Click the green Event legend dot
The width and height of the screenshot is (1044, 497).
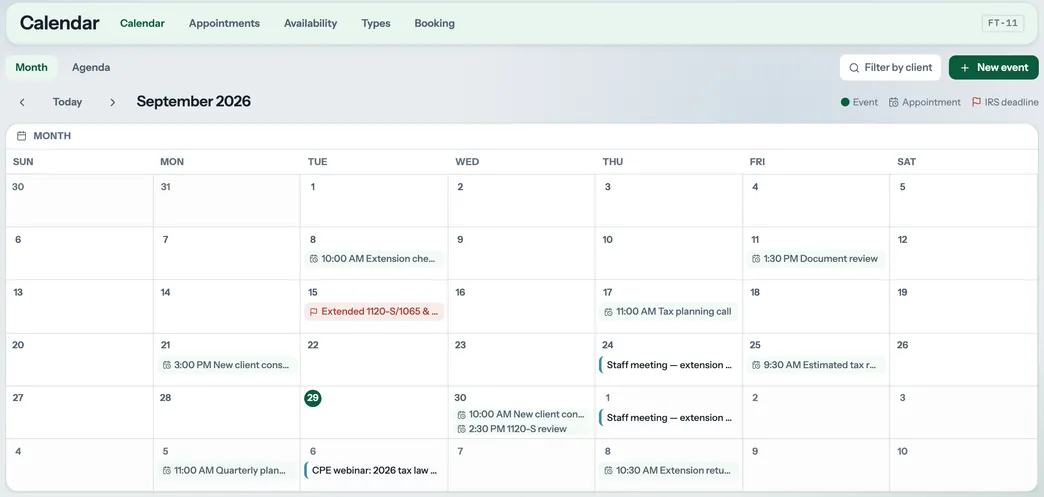pyautogui.click(x=845, y=102)
